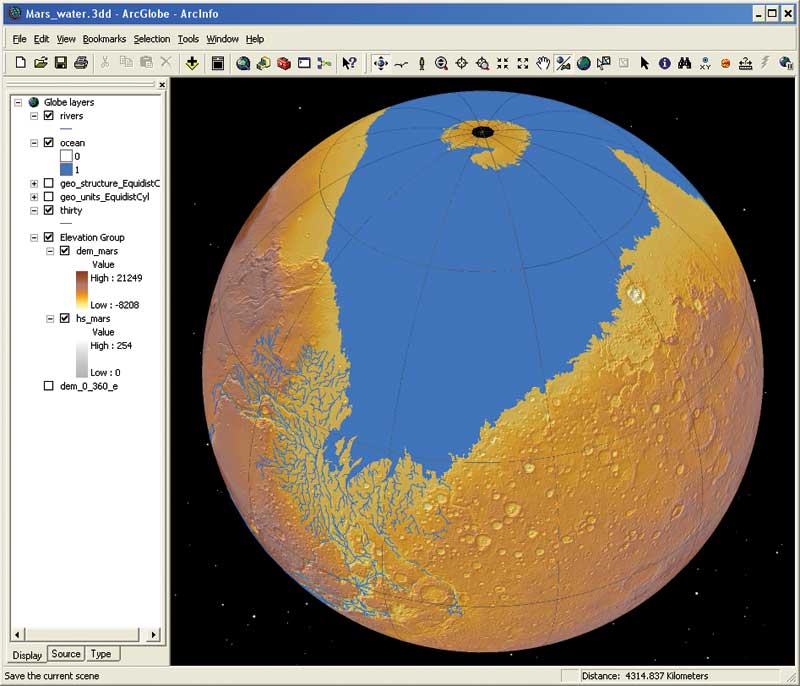This screenshot has width=800, height=686.
Task: Open the Find binoculars tool
Action: (685, 63)
